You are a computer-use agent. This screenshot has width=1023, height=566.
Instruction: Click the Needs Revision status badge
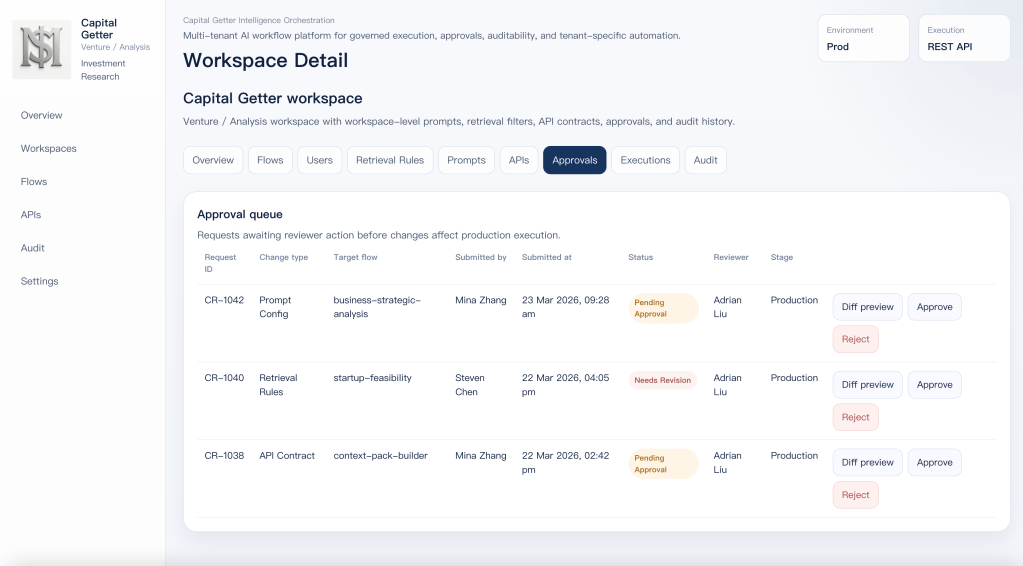pyautogui.click(x=662, y=380)
